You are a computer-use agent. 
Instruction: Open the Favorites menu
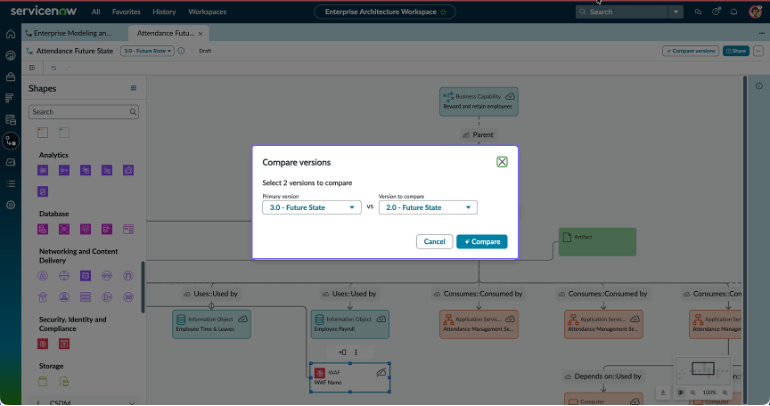126,12
